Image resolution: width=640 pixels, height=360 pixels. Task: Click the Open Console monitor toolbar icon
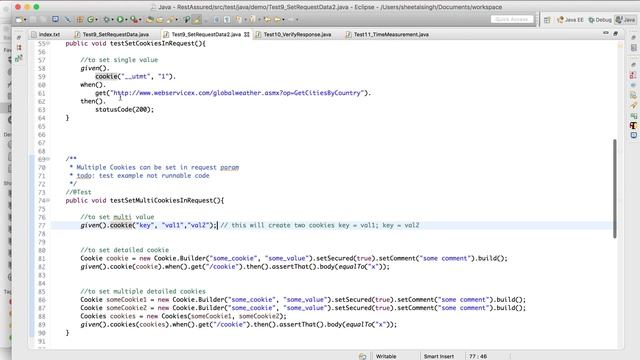tap(55, 19)
